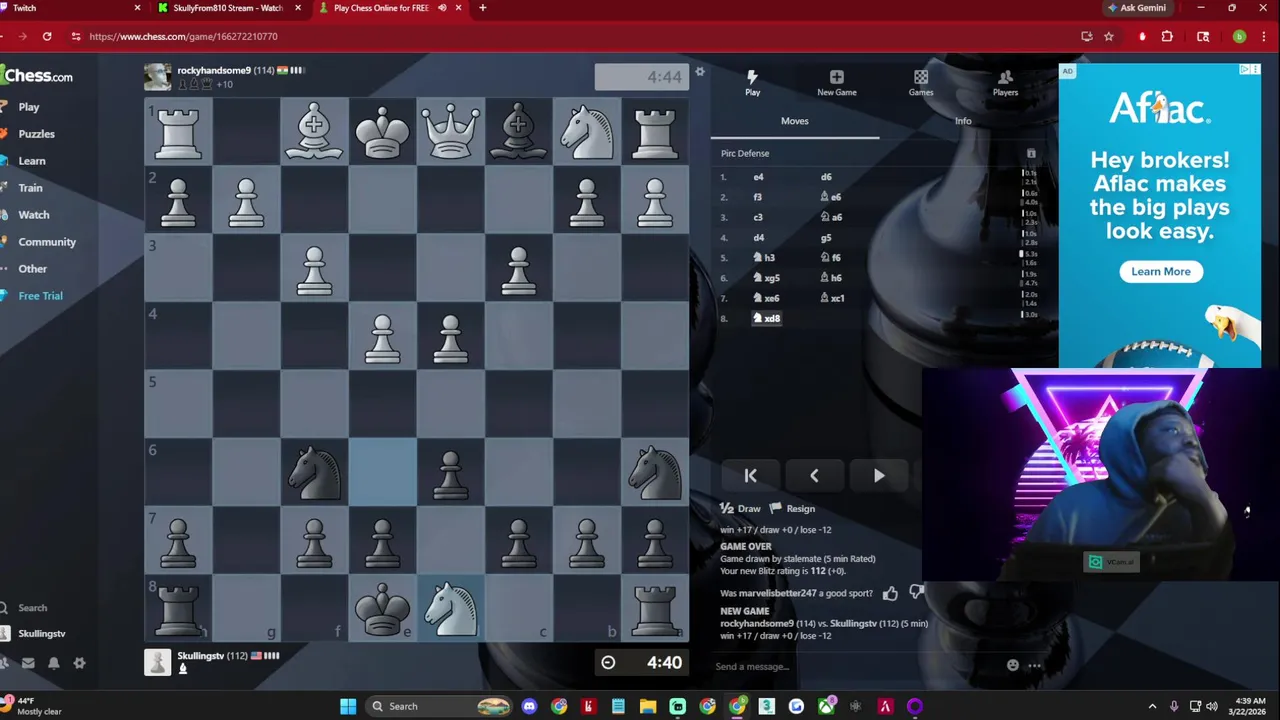The height and width of the screenshot is (720, 1280).
Task: Click the Aflac ad Learn More button
Action: (x=1161, y=271)
